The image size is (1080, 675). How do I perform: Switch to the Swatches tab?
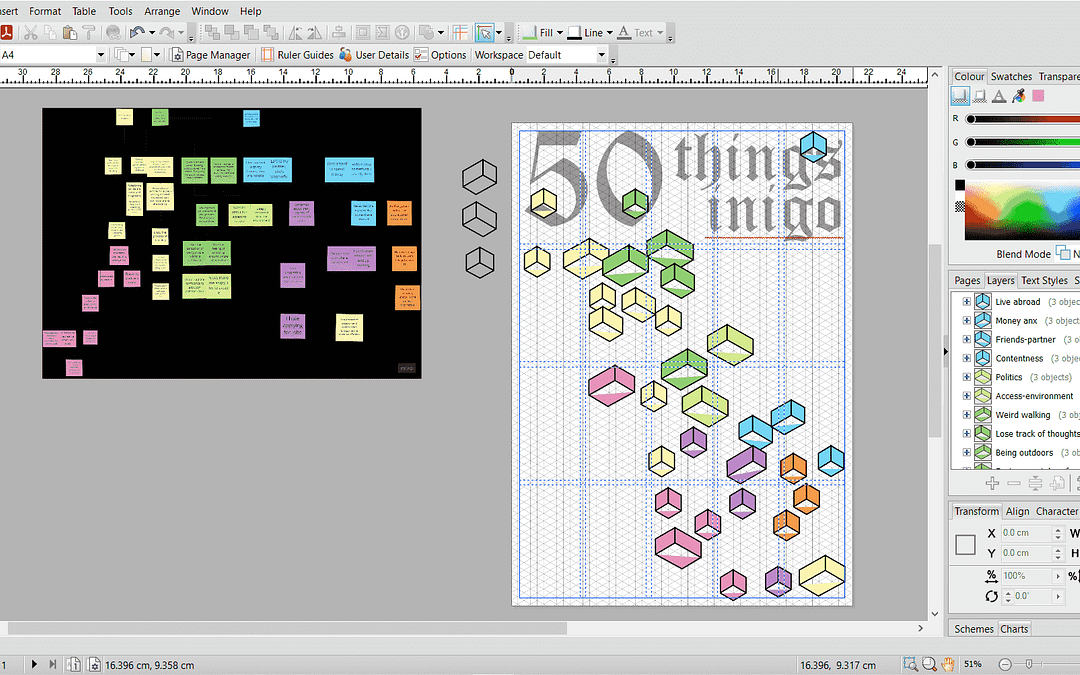click(x=1011, y=76)
